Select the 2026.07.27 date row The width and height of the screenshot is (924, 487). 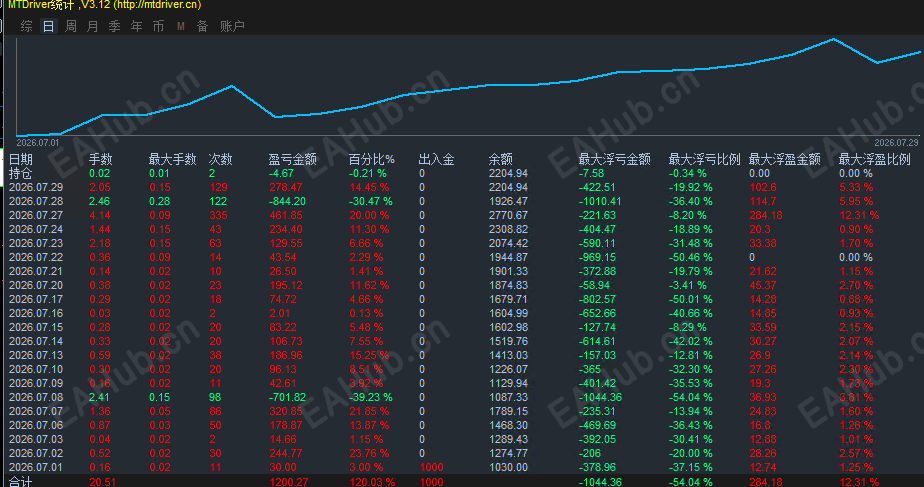click(x=36, y=215)
